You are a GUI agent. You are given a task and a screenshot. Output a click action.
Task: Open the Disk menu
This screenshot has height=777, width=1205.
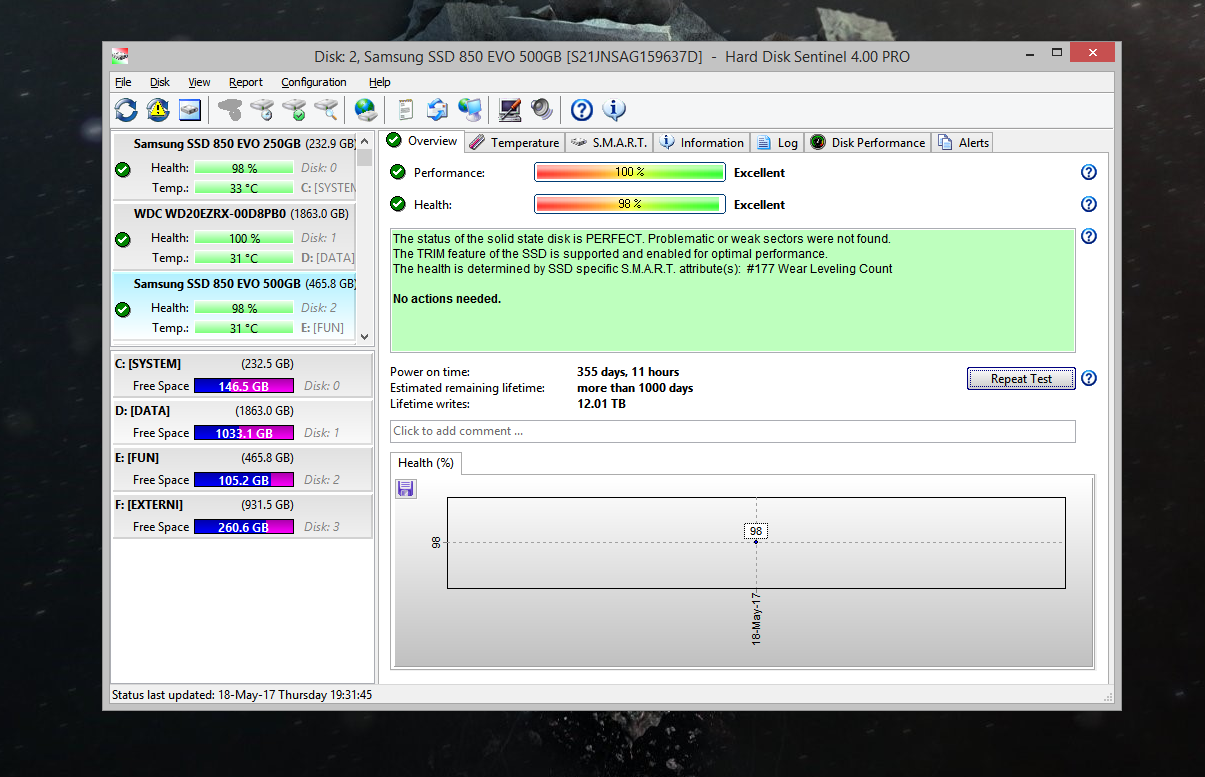click(x=160, y=82)
